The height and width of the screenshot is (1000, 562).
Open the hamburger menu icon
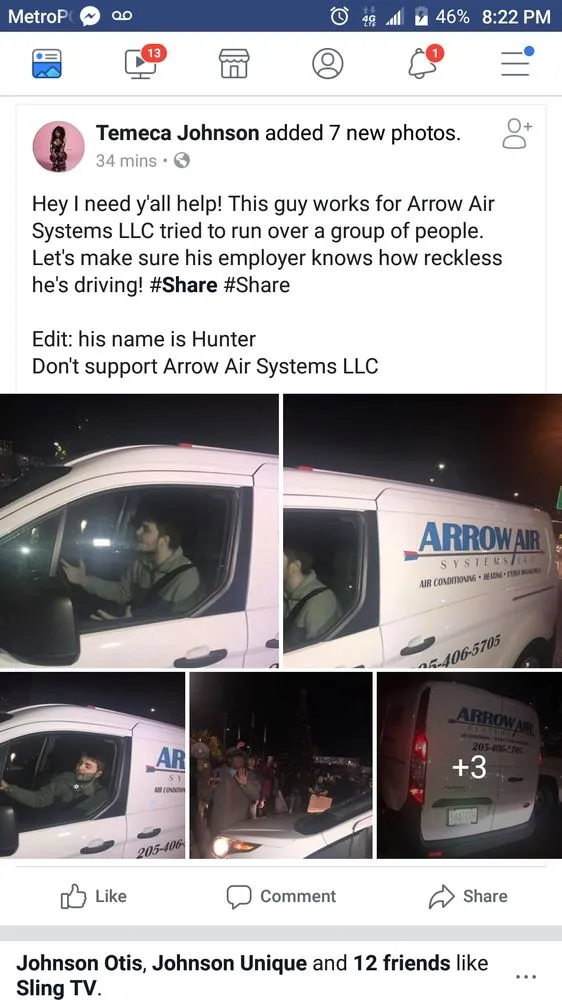[x=515, y=62]
